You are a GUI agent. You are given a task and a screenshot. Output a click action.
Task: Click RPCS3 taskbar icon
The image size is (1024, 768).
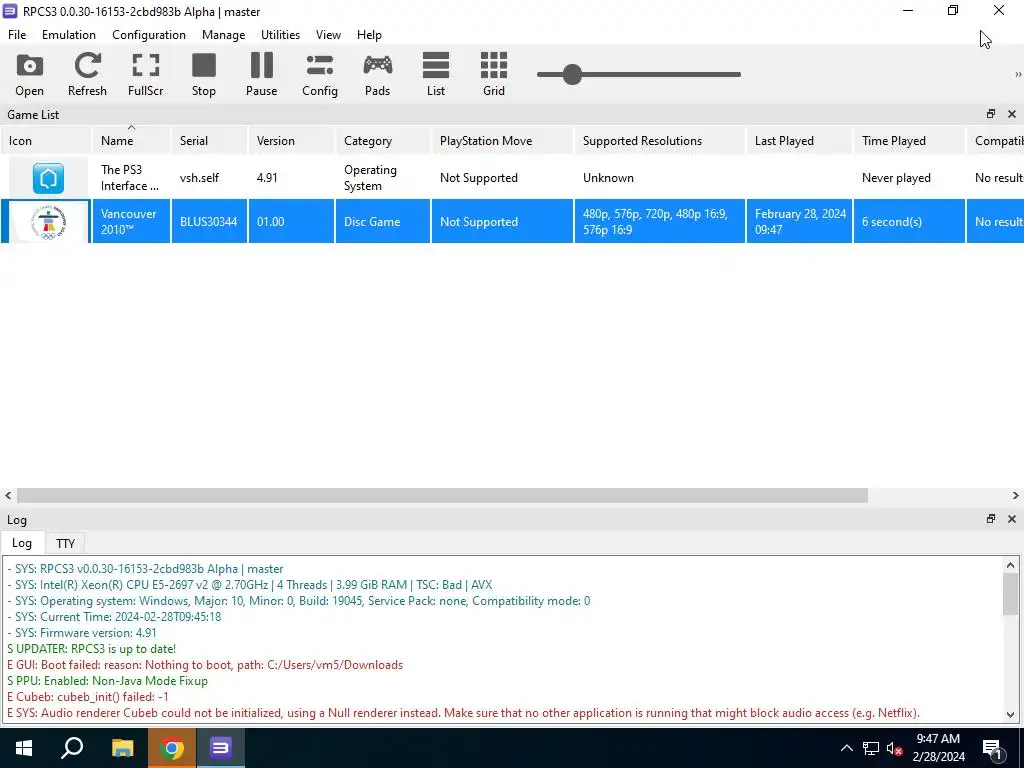221,748
